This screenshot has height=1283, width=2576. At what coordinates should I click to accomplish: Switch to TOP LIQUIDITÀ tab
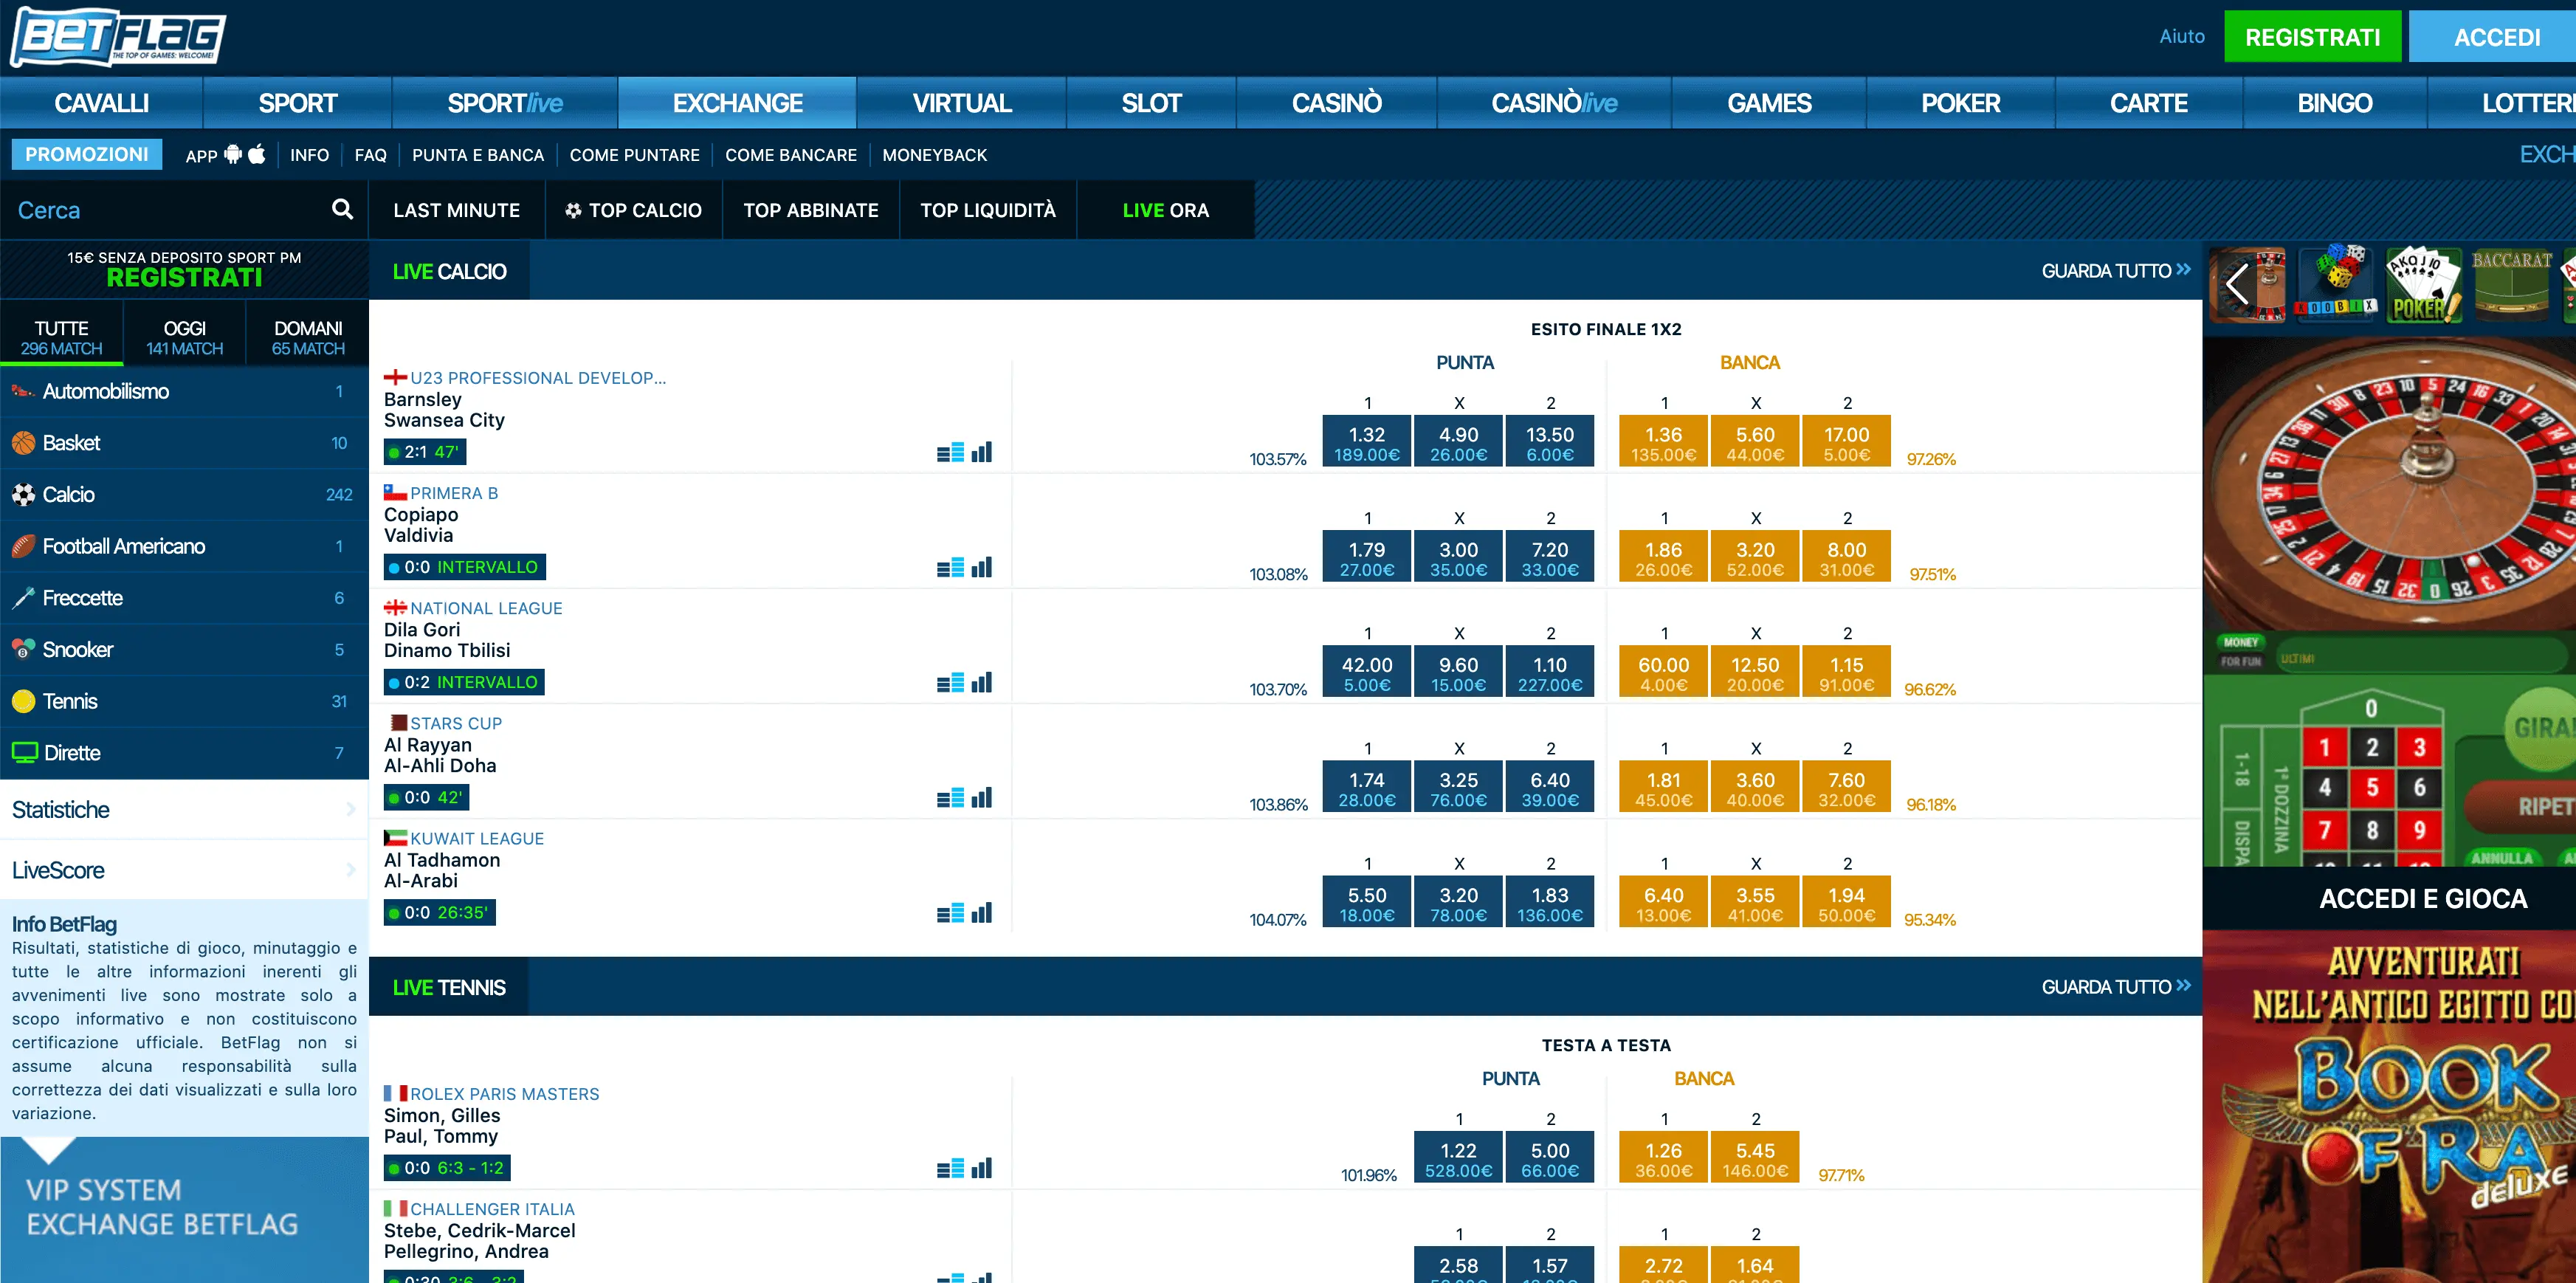988,210
